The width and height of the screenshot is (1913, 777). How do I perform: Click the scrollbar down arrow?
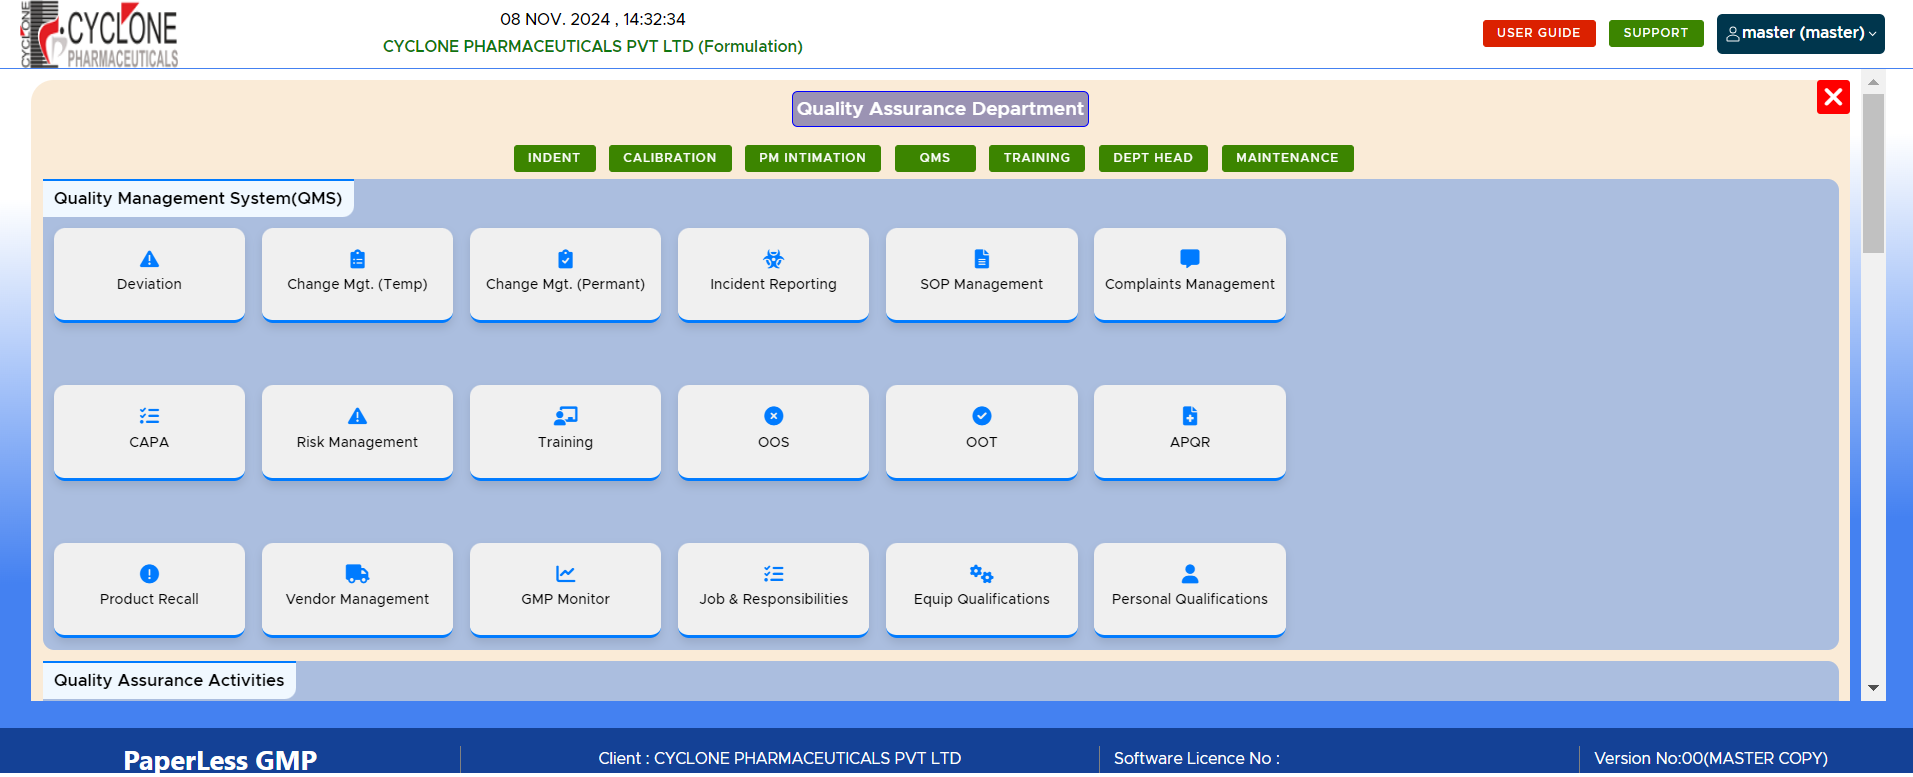1873,688
